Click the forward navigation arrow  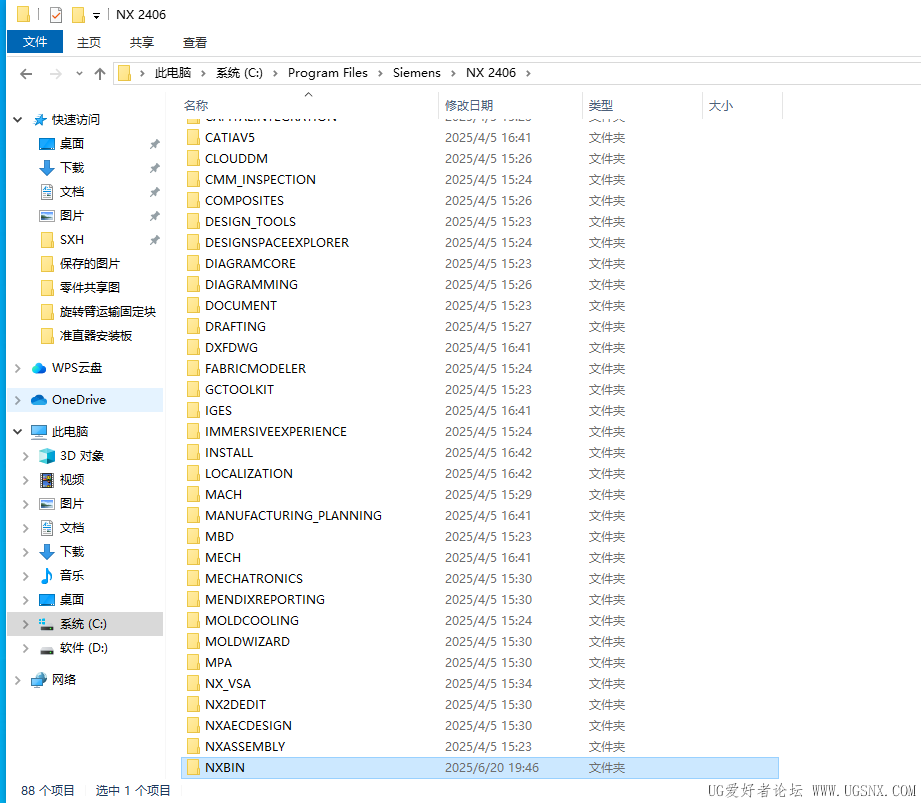point(56,73)
